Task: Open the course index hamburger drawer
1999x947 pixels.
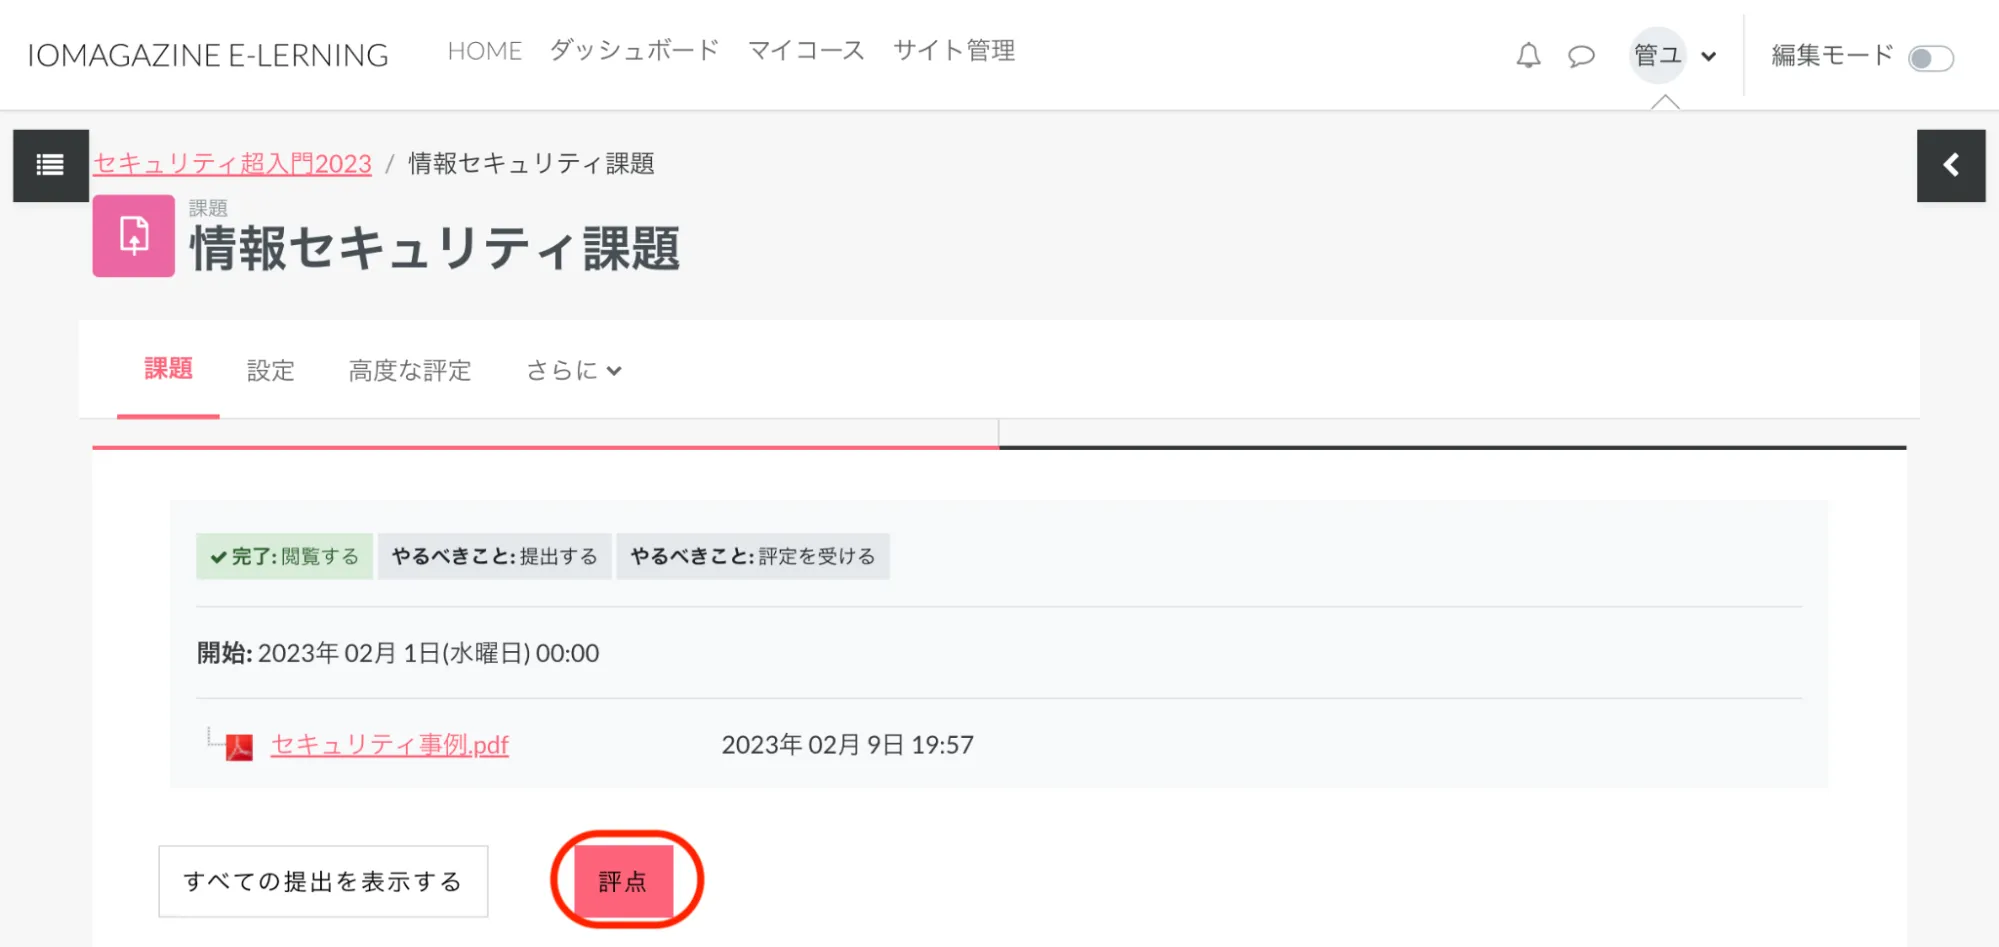Action: coord(50,165)
